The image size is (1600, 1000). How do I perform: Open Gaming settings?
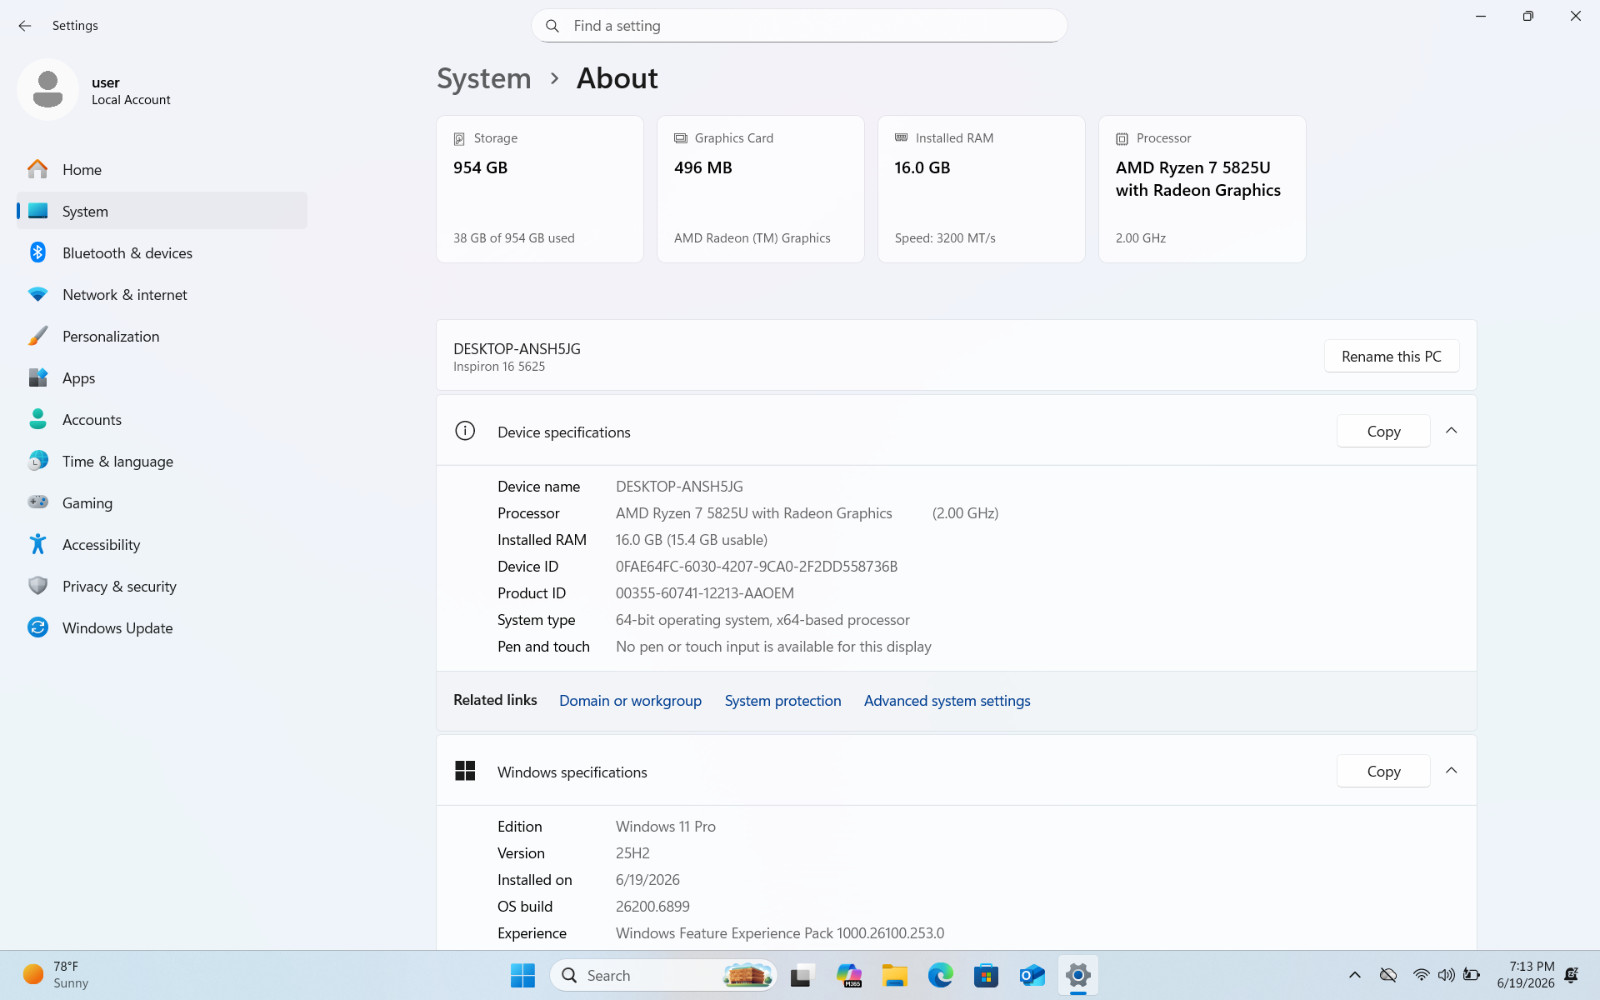tap(162, 503)
